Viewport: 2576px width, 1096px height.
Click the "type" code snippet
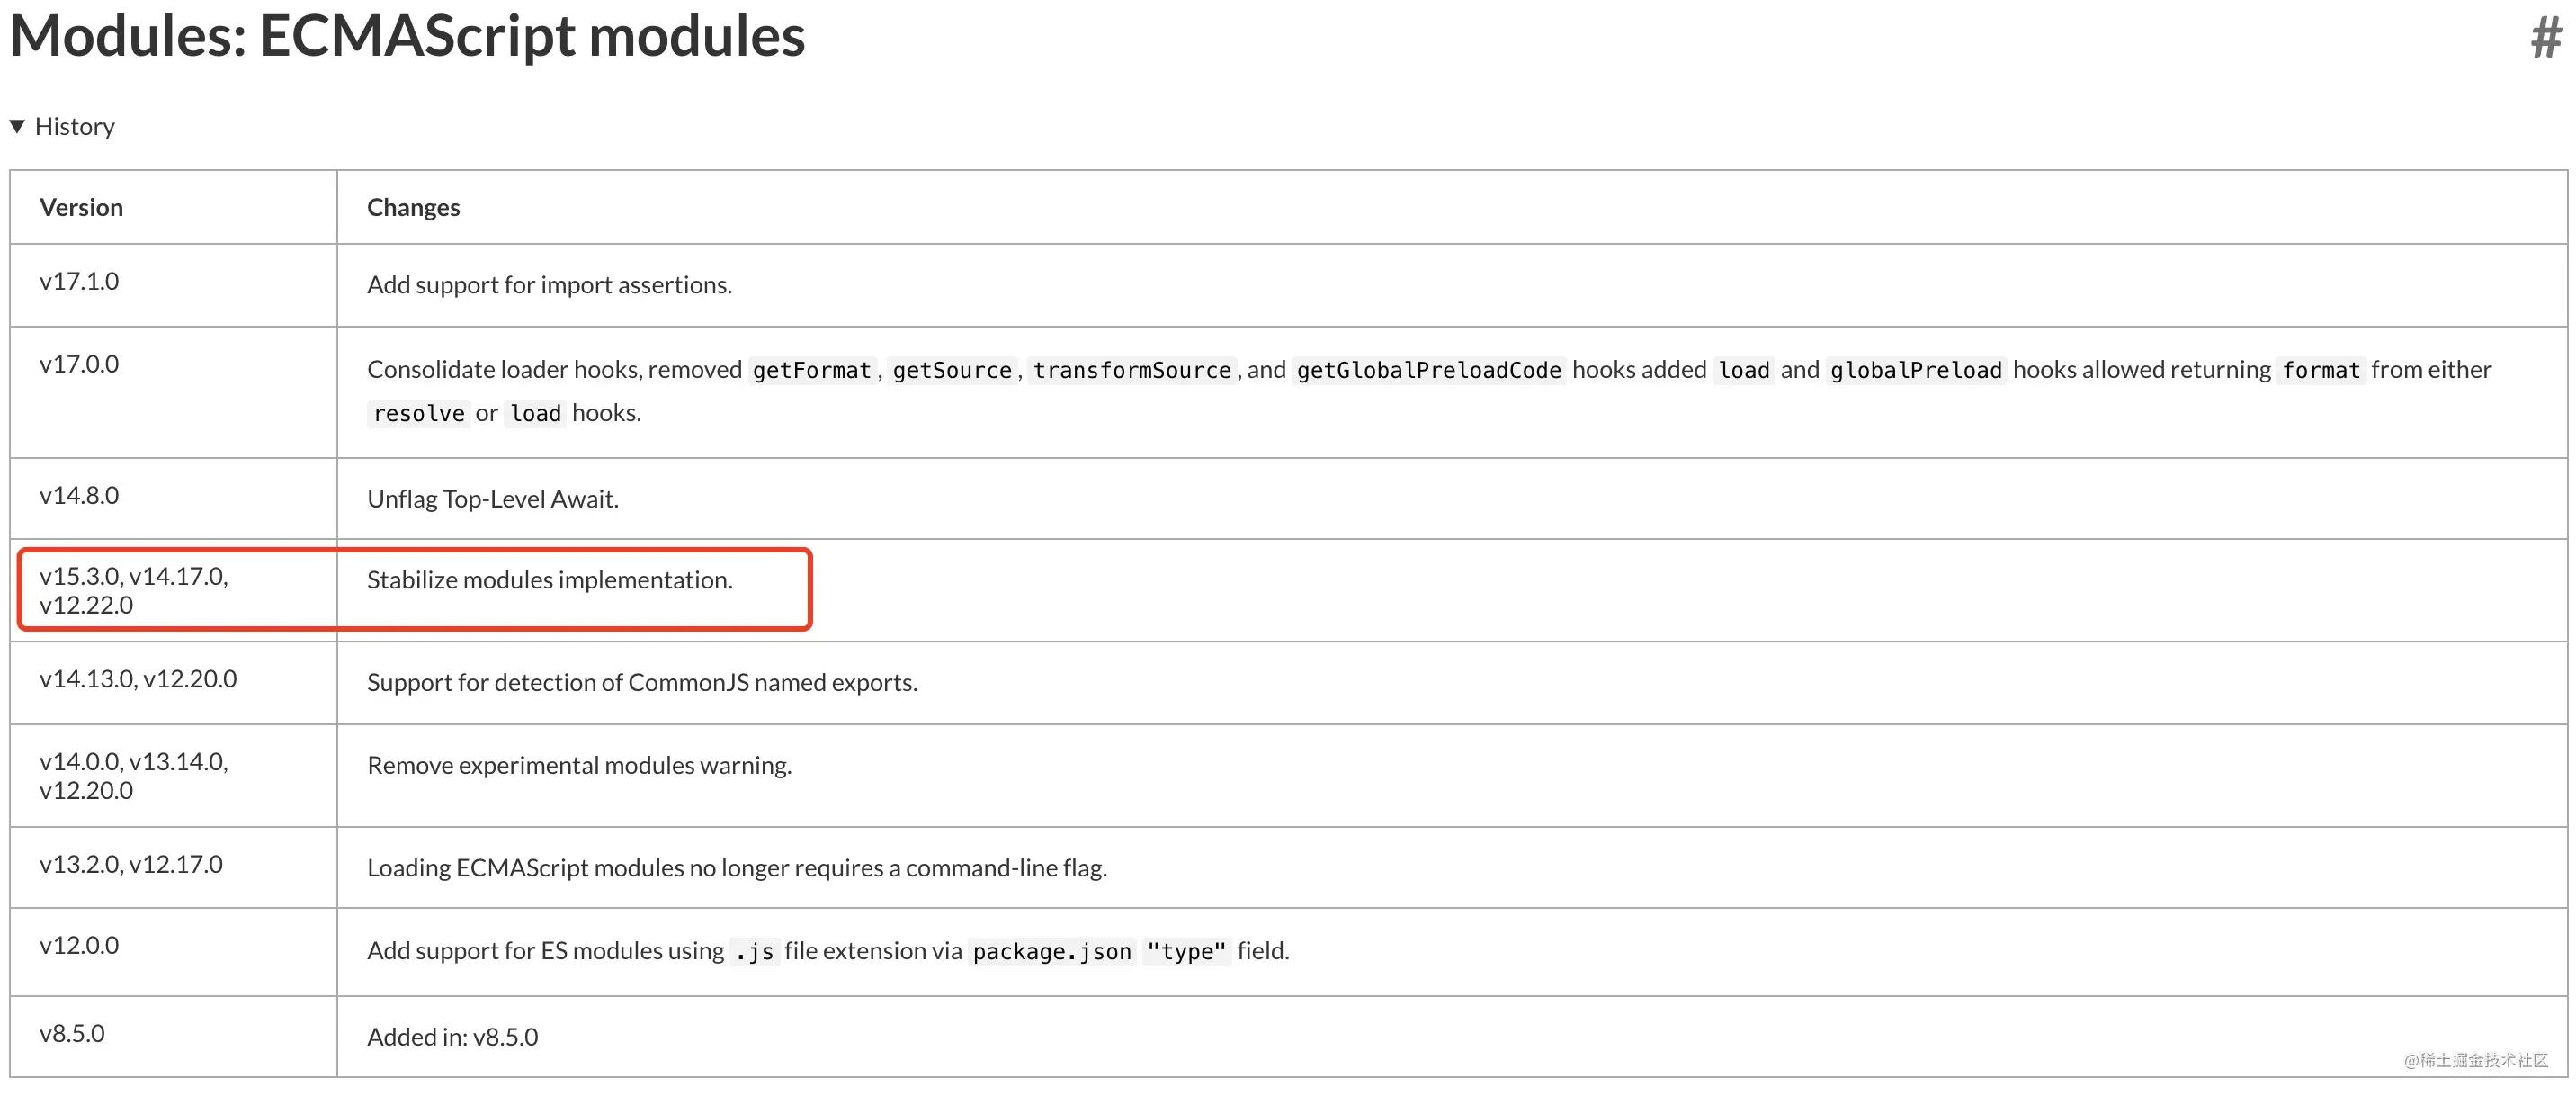pyautogui.click(x=1186, y=951)
